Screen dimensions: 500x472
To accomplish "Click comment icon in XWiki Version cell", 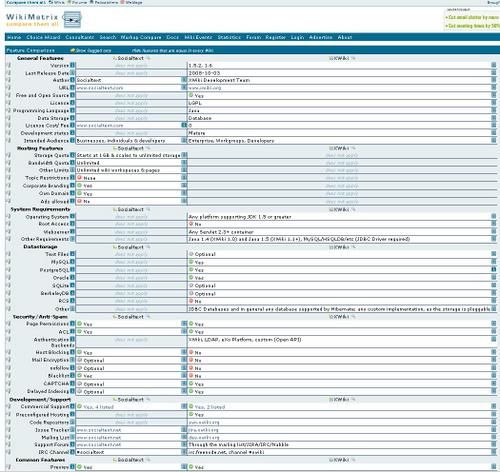I will (494, 65).
